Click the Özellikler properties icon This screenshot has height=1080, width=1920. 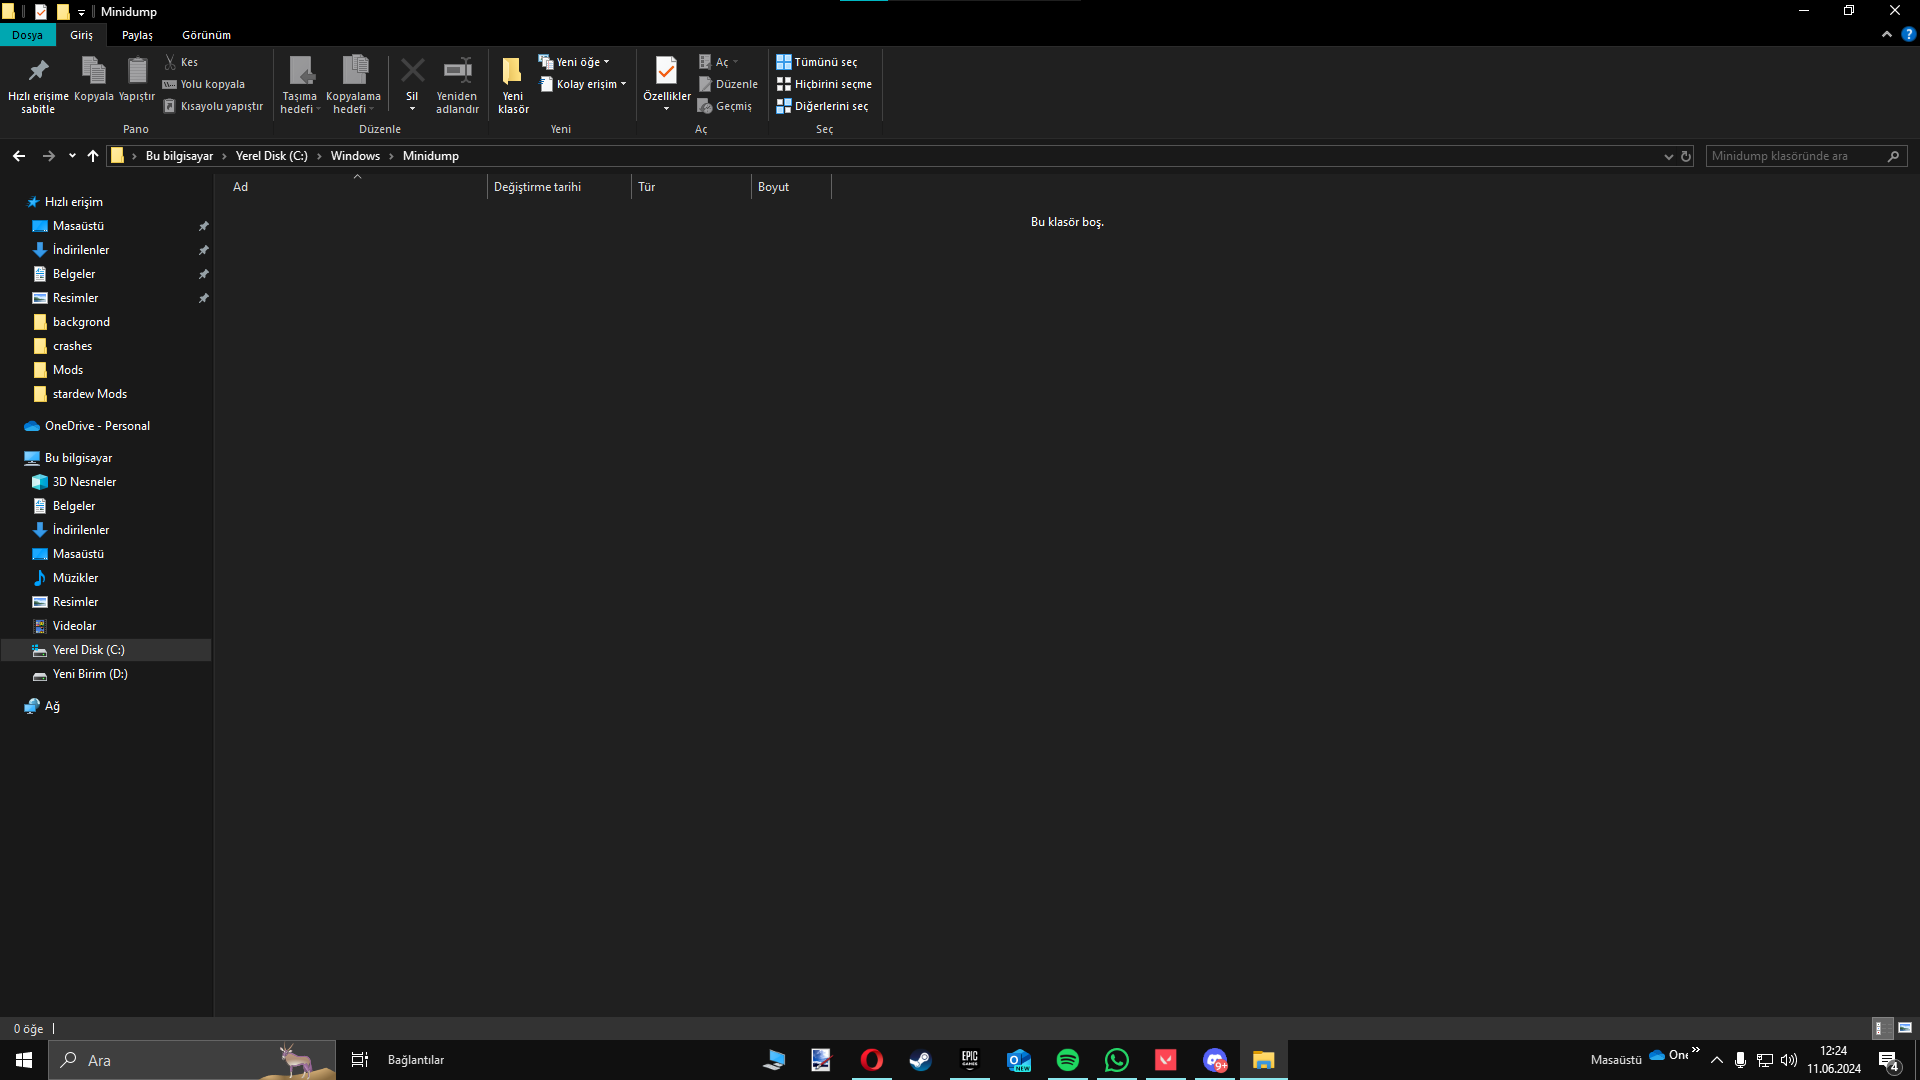pos(666,72)
